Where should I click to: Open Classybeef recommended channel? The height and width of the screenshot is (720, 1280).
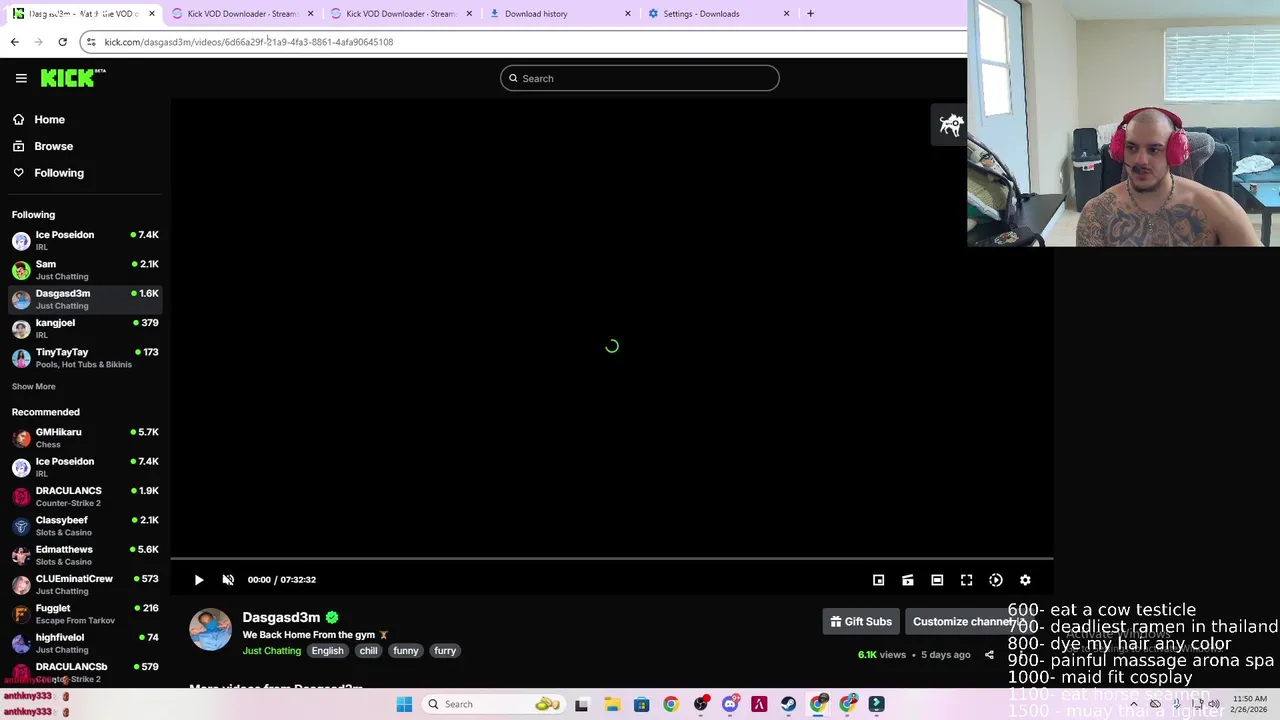(85, 526)
